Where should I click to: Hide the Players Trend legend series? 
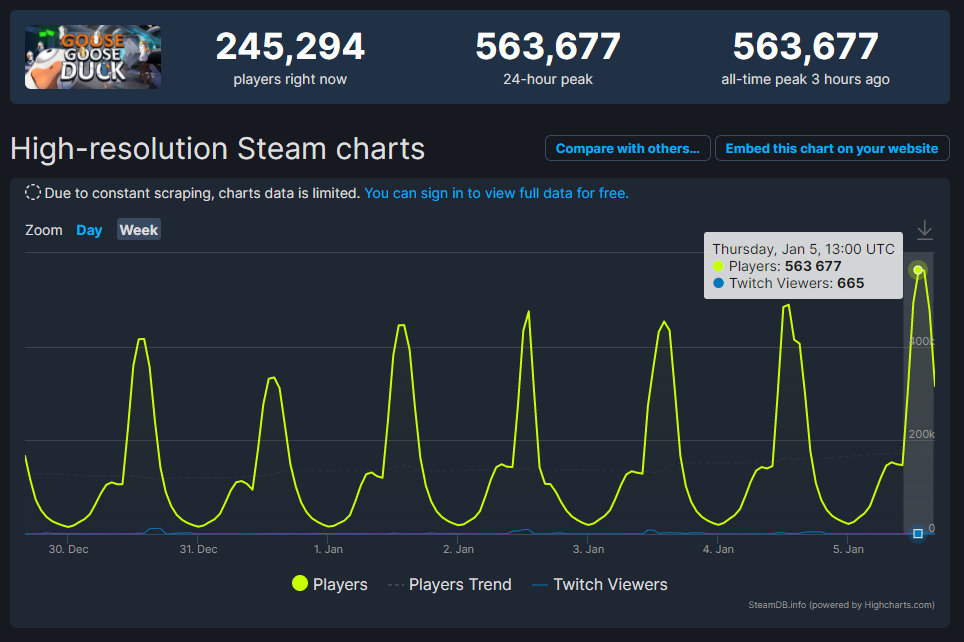449,584
